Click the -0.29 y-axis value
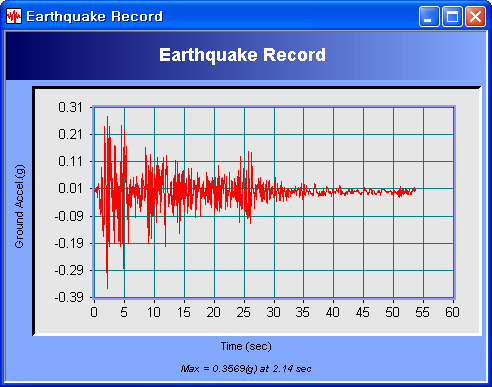The height and width of the screenshot is (387, 492). pyautogui.click(x=69, y=270)
